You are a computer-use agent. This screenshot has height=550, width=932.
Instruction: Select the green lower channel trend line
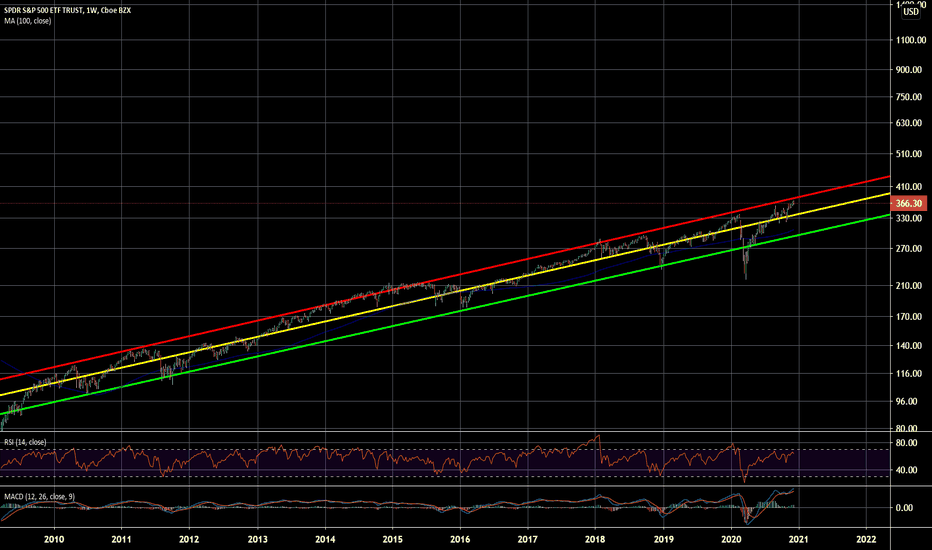446,314
